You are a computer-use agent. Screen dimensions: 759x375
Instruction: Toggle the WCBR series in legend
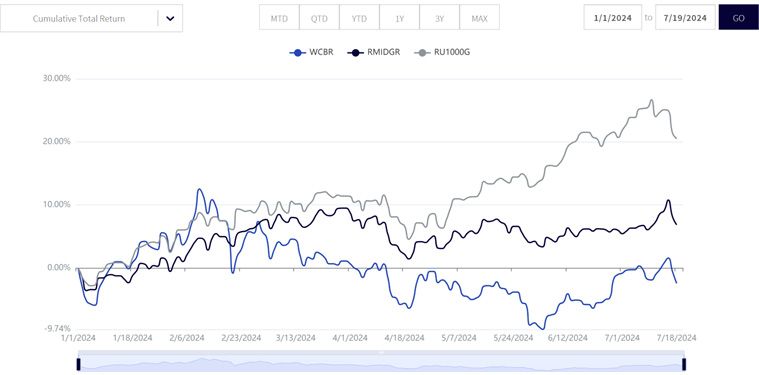pyautogui.click(x=312, y=52)
